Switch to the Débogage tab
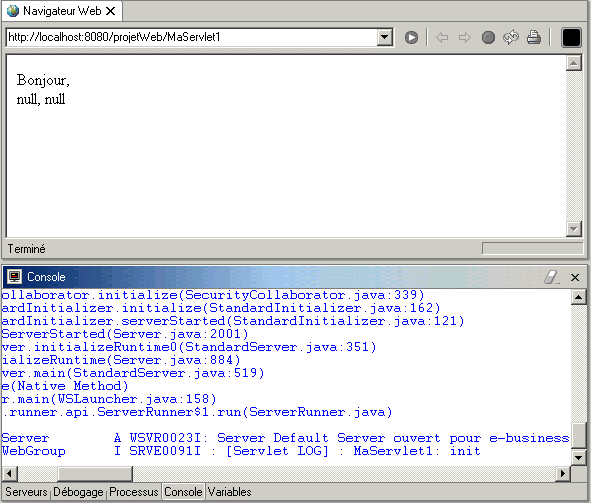Image resolution: width=591 pixels, height=503 pixels. (78, 492)
